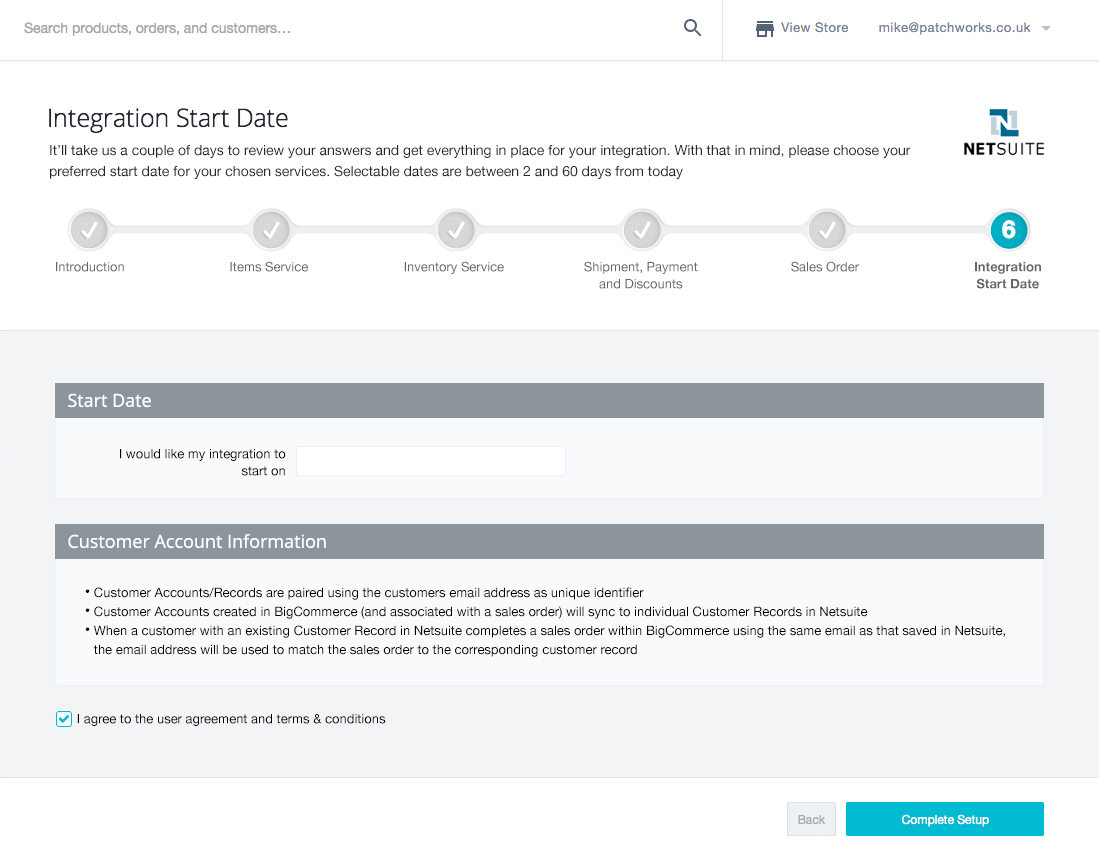Screen dimensions: 1099x867
Task: Go to Shipment, Payment and Discounts label
Action: point(641,275)
